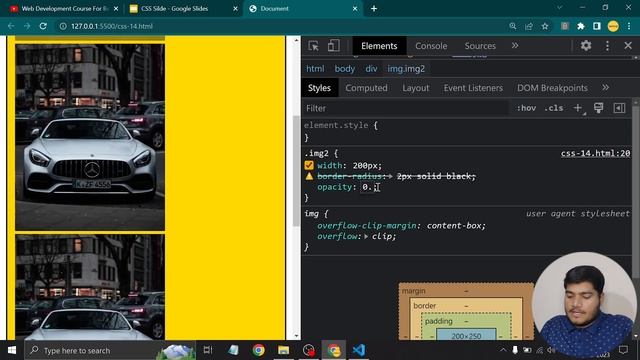The width and height of the screenshot is (640, 360).
Task: Toggle the device toolbar icon
Action: click(x=333, y=46)
